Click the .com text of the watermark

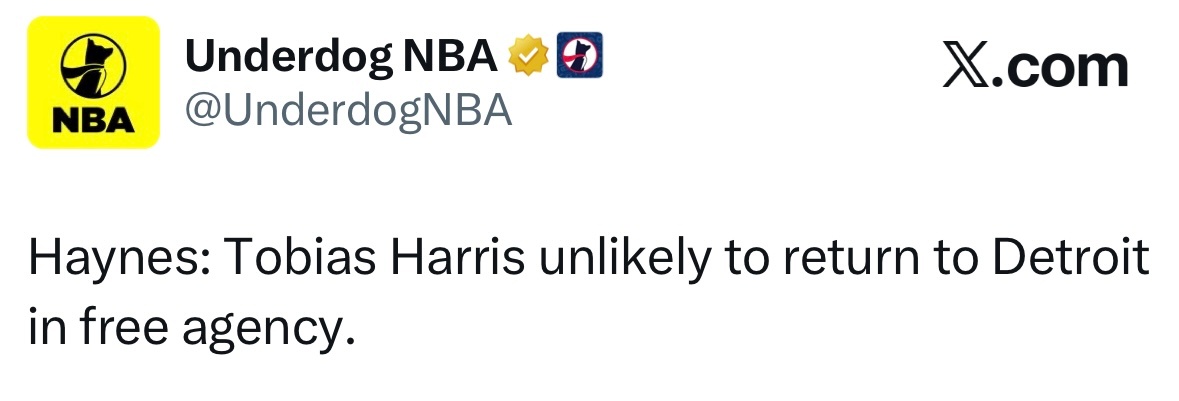point(1059,68)
